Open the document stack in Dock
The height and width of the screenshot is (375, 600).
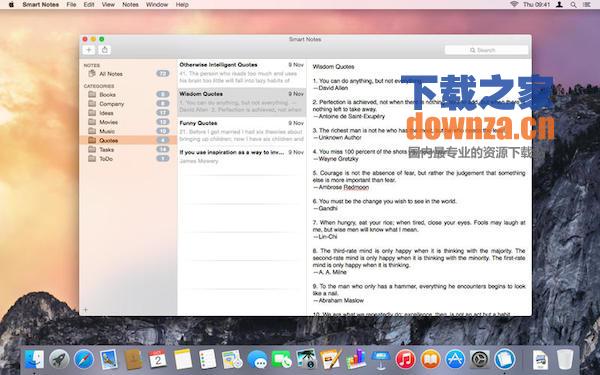coord(540,360)
